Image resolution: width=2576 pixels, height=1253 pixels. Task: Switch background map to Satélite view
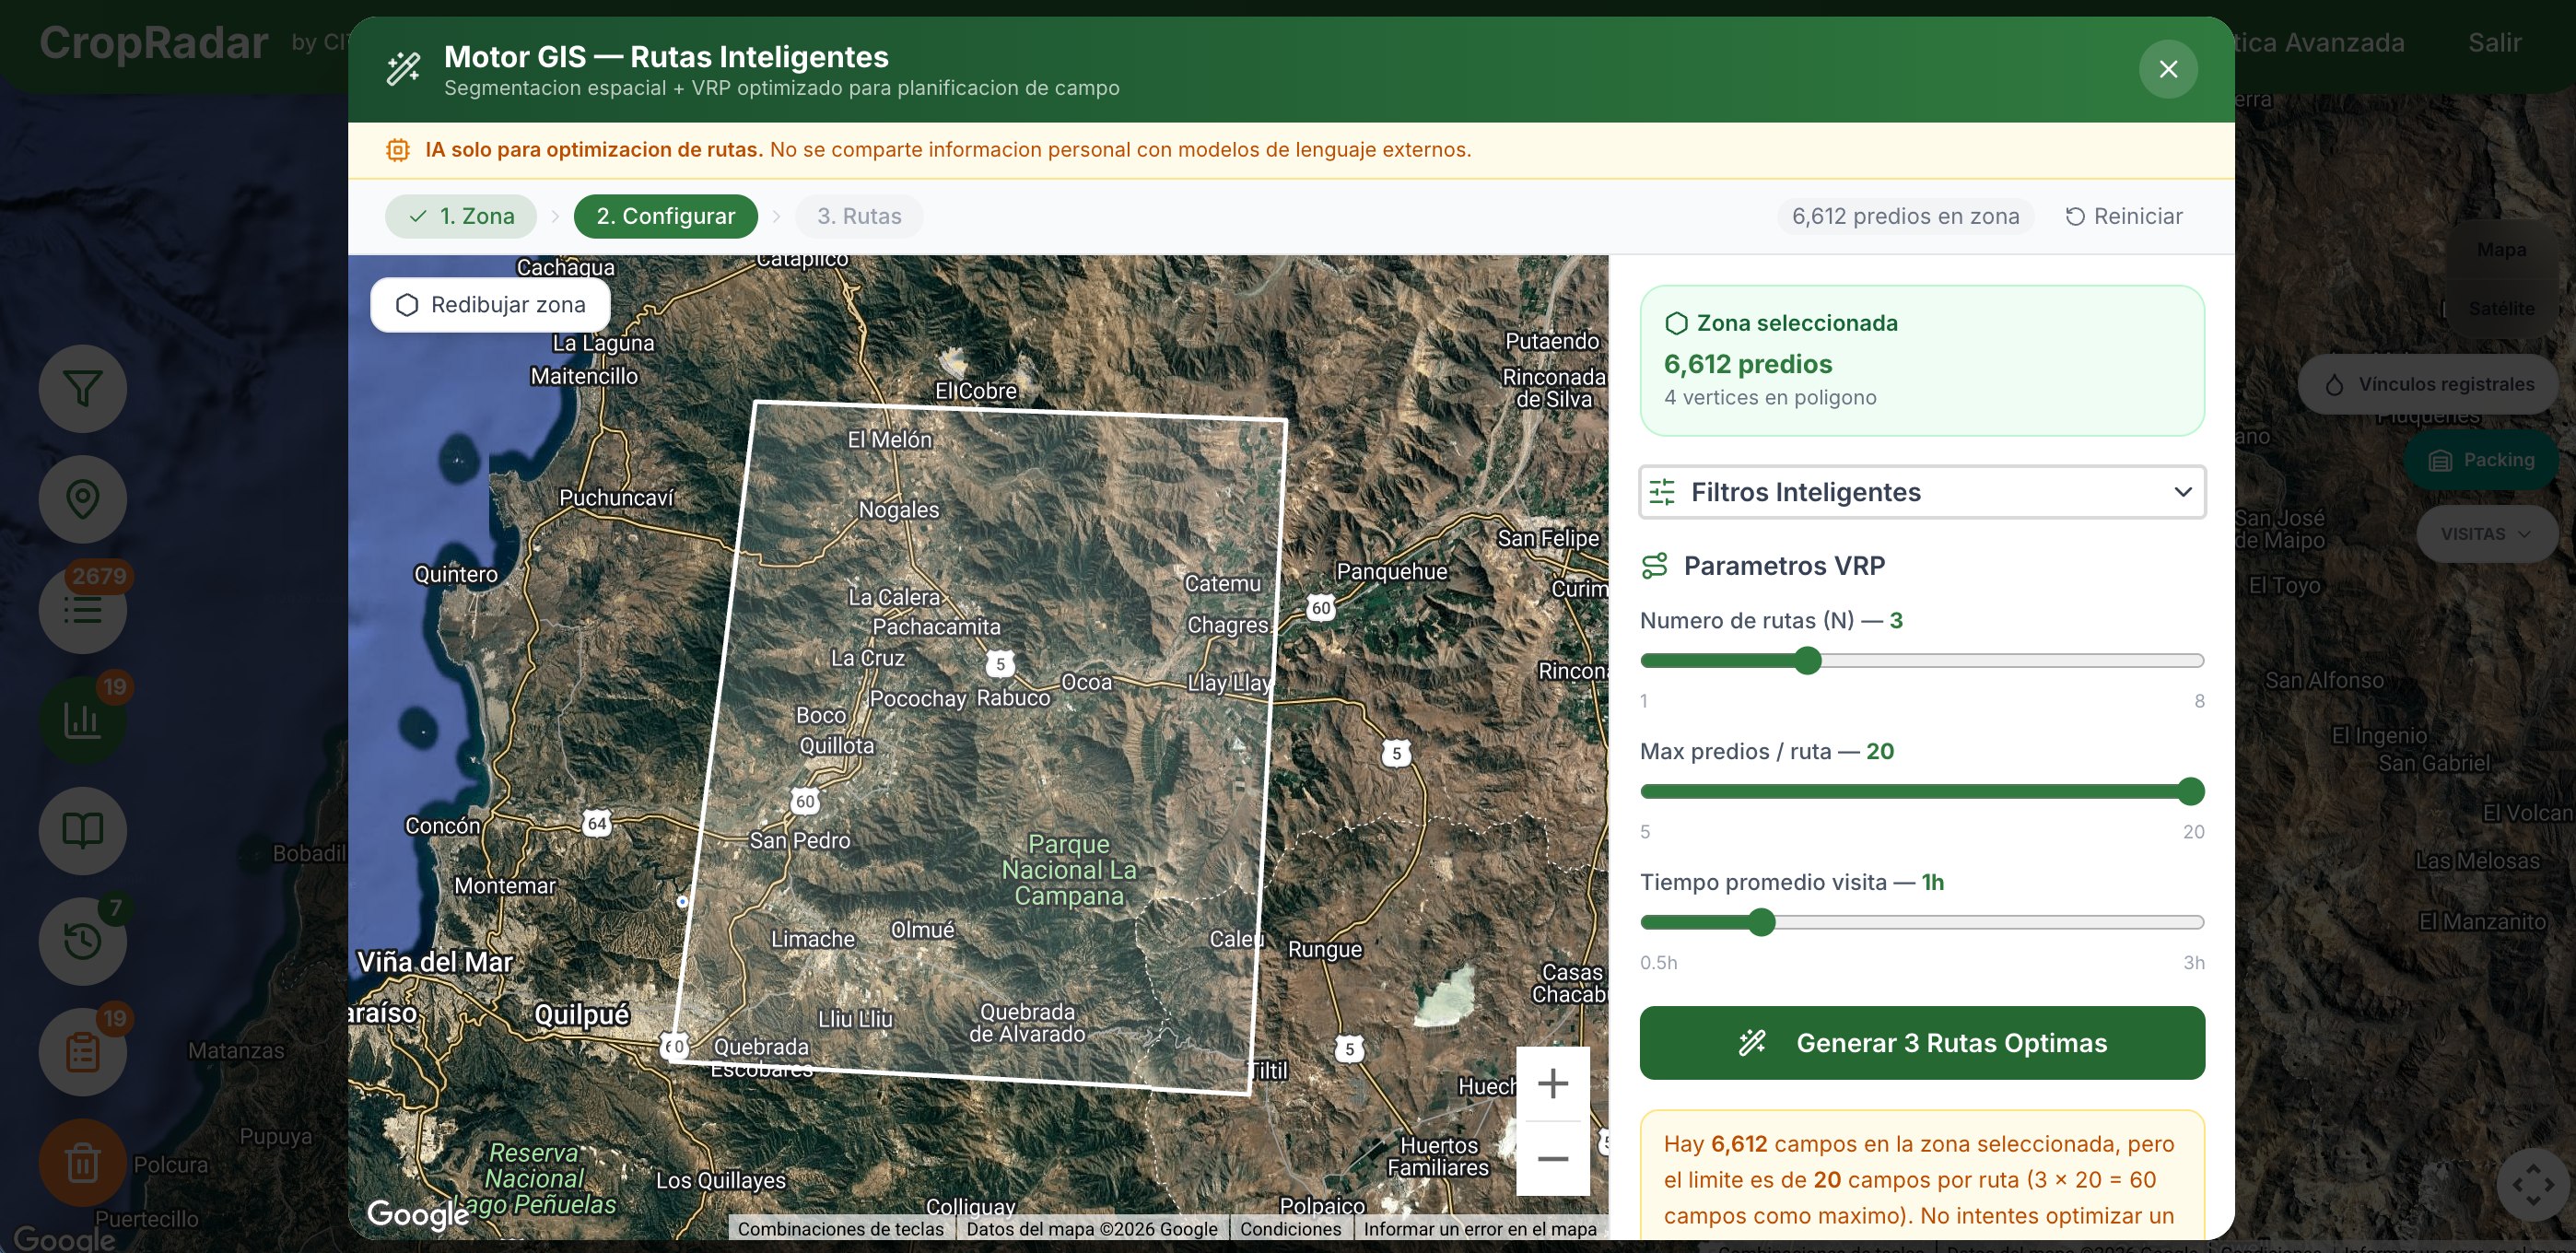coord(2501,309)
